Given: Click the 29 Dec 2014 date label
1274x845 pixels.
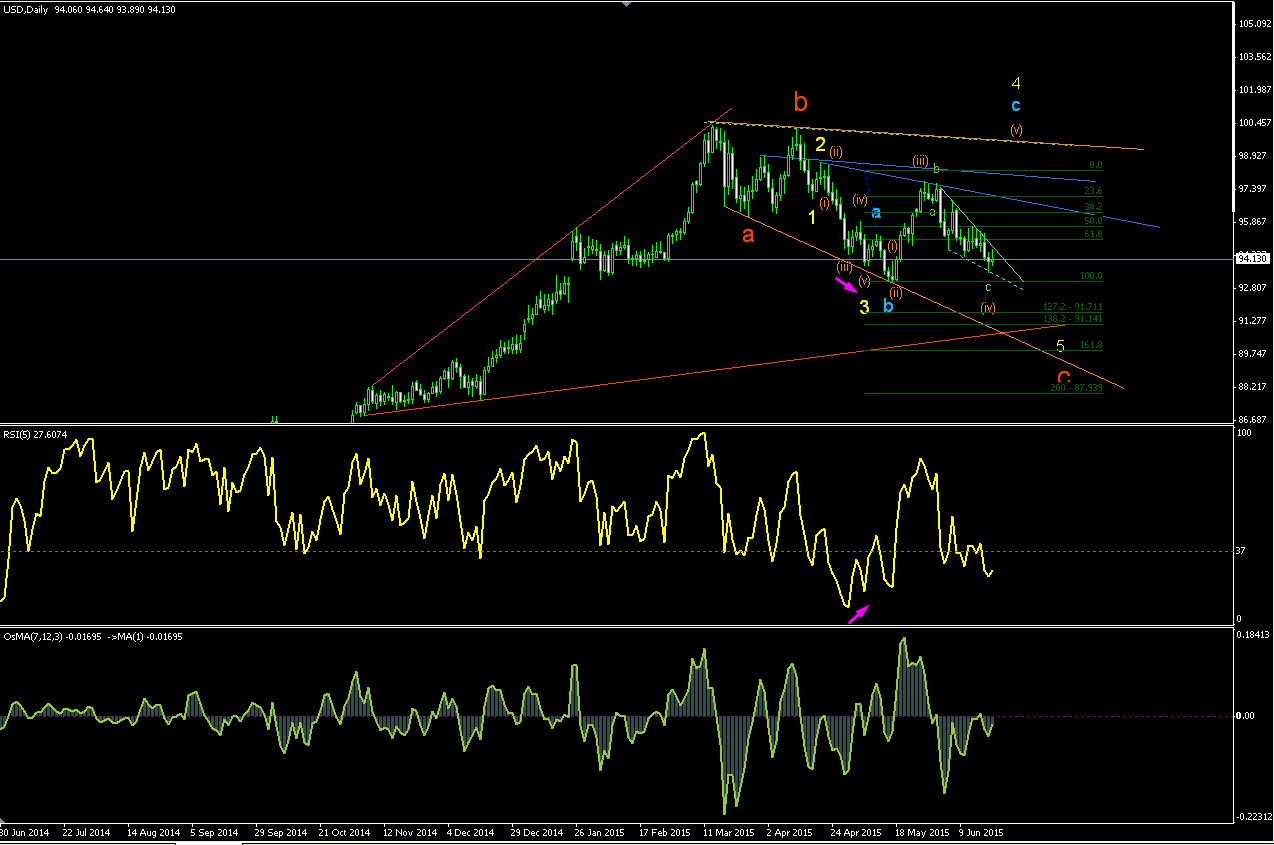Looking at the screenshot, I should pos(536,832).
